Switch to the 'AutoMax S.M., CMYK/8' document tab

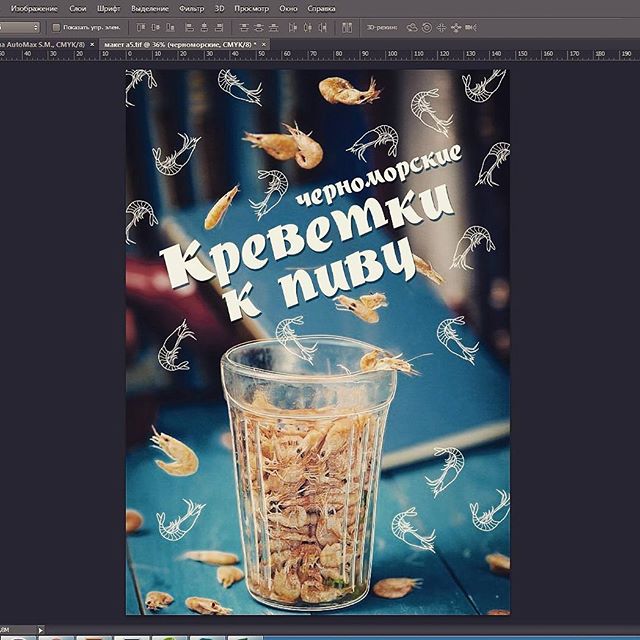coord(43,44)
